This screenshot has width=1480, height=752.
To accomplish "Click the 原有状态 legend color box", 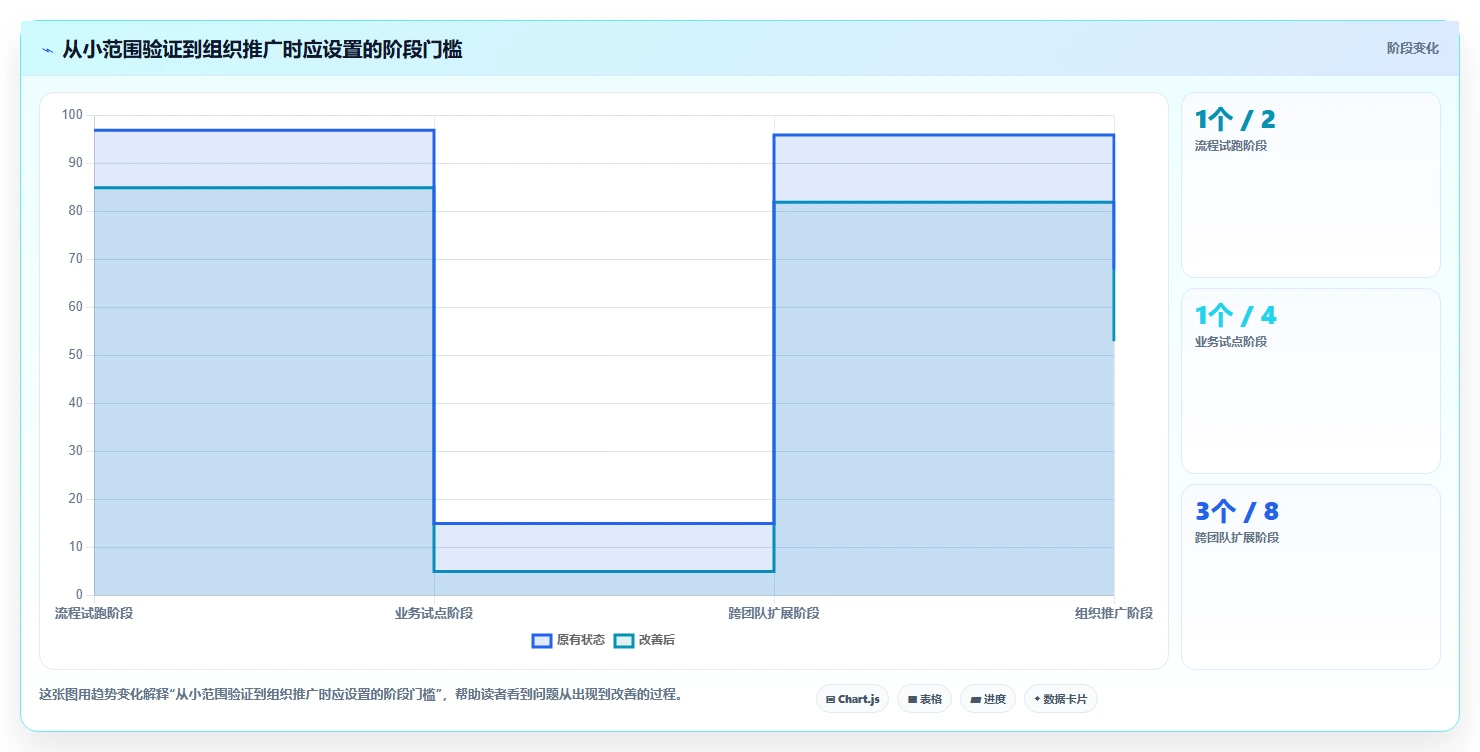I will pyautogui.click(x=542, y=640).
